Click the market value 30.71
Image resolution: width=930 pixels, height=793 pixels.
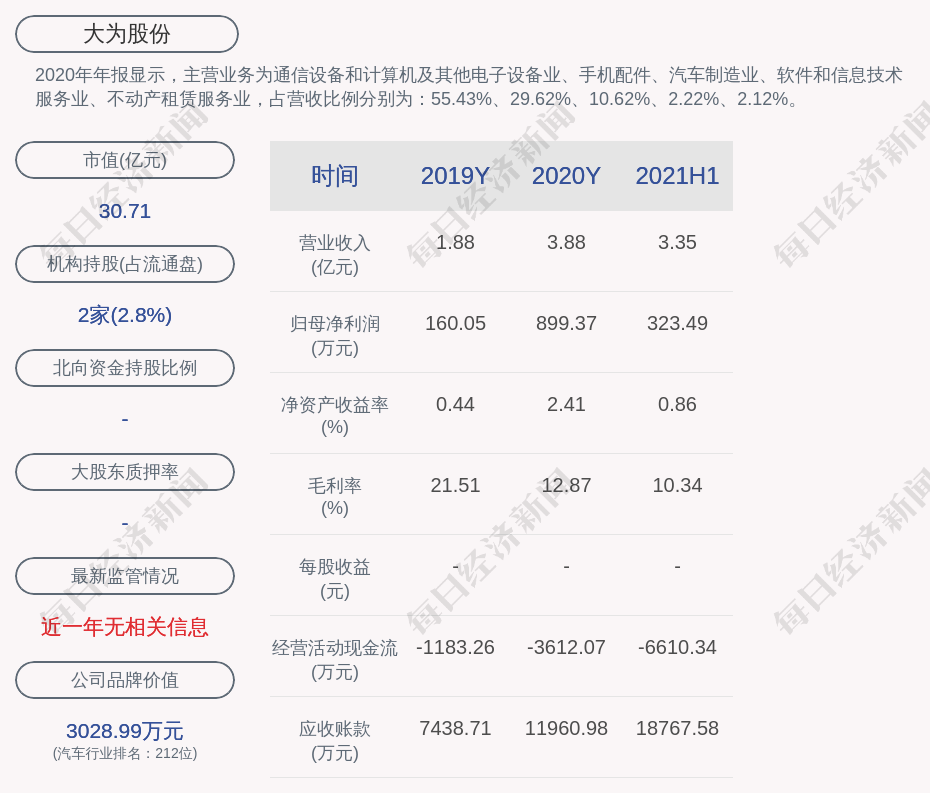point(125,211)
